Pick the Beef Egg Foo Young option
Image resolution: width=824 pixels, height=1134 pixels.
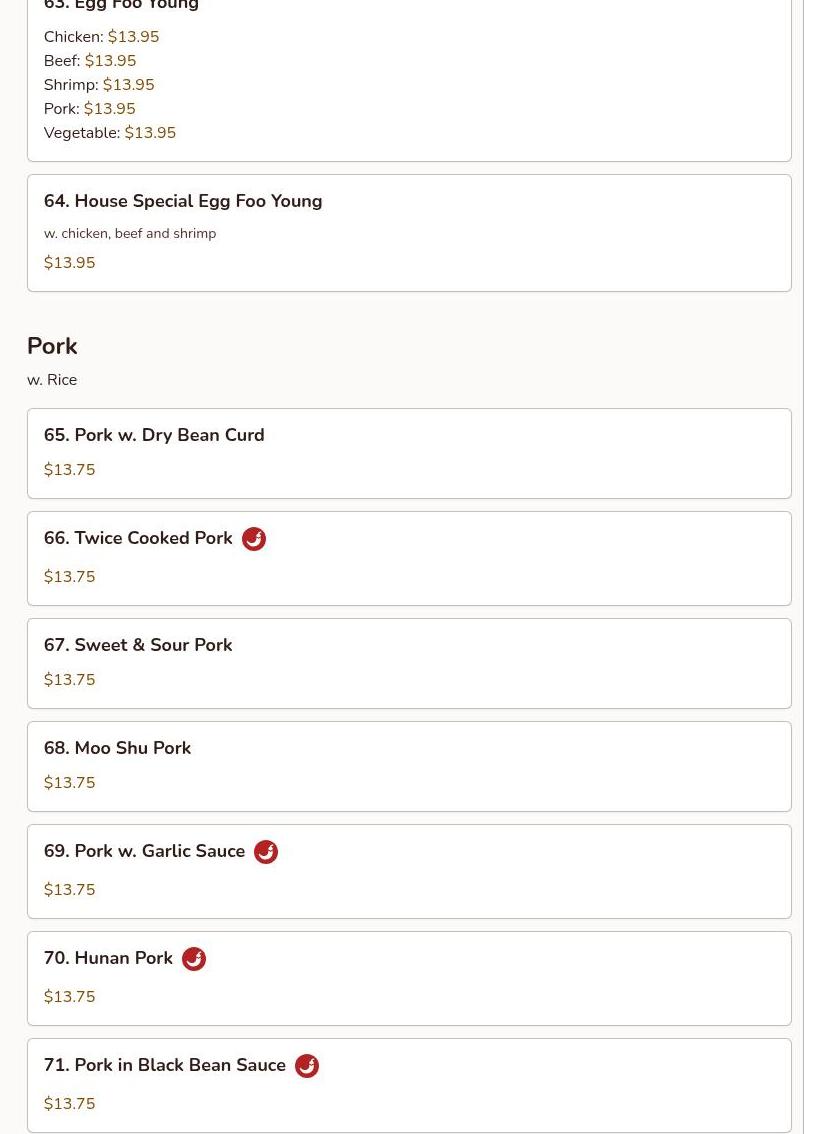point(90,61)
